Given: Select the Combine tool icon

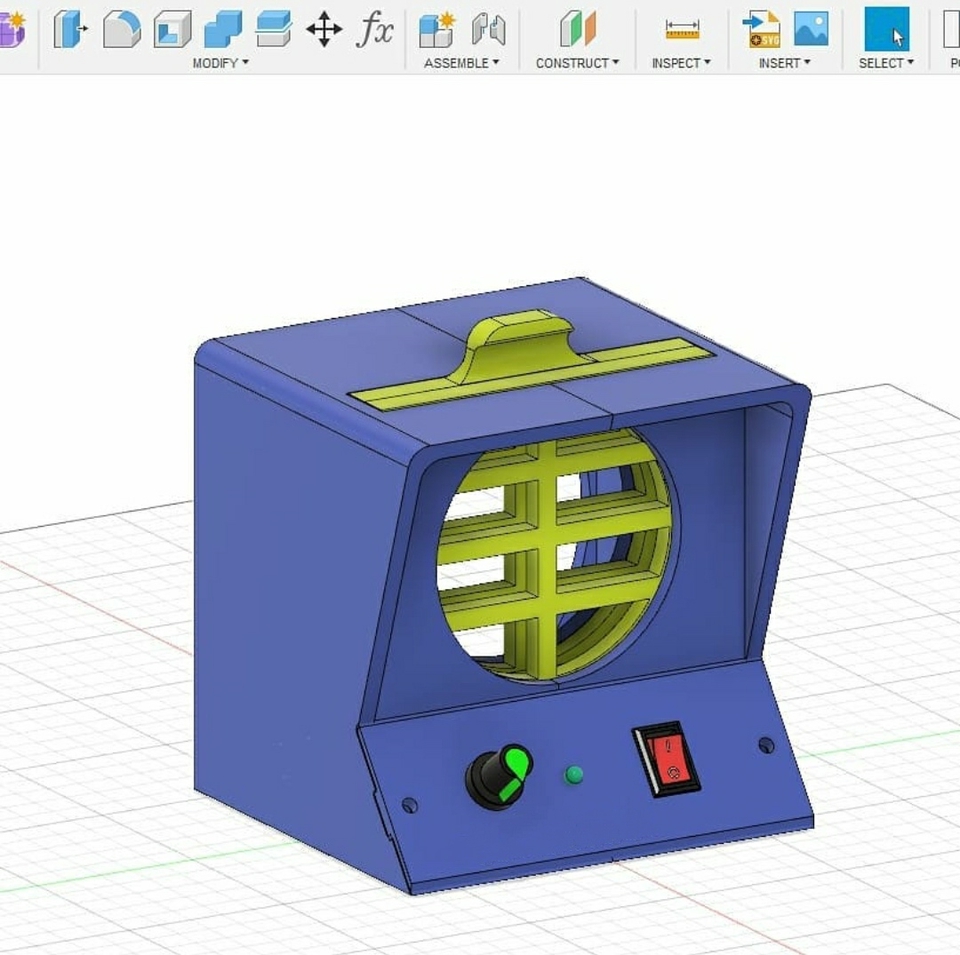Looking at the screenshot, I should click(x=223, y=29).
